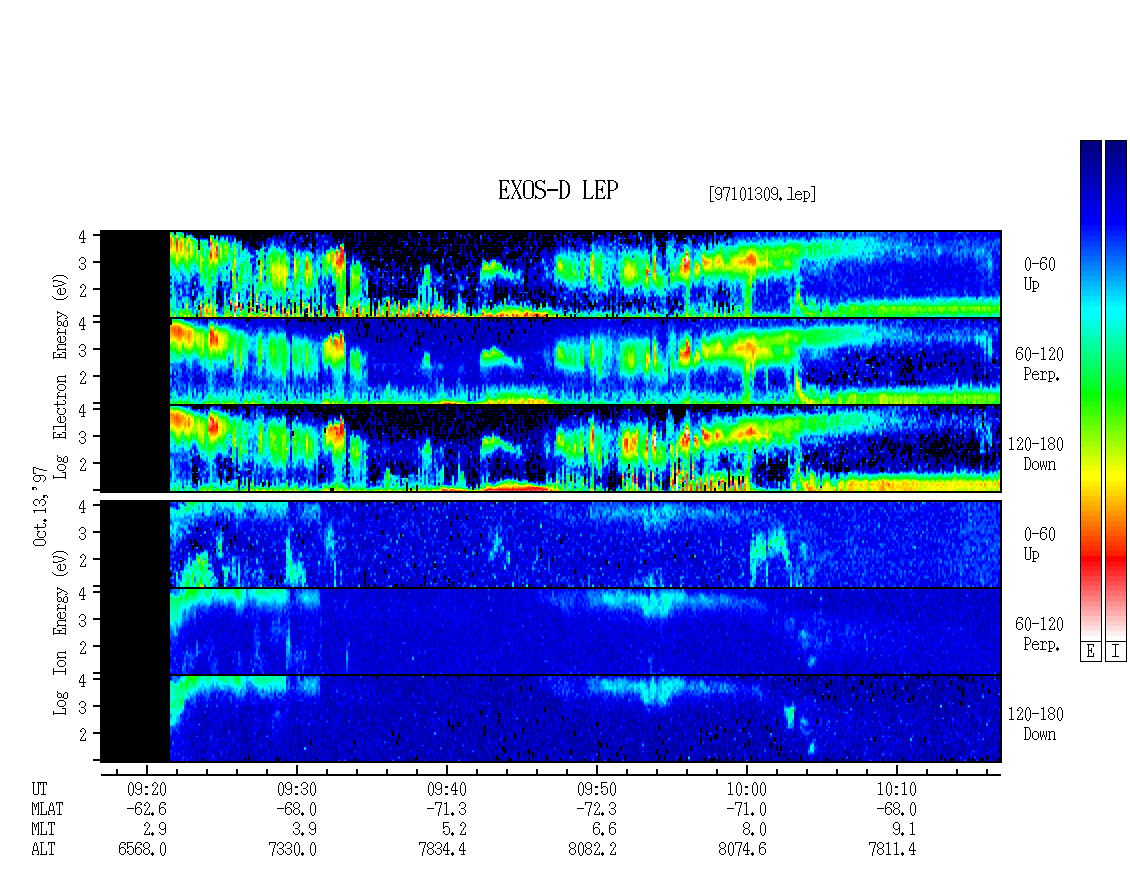This screenshot has width=1130, height=875.
Task: Click the ion 0-60 Up panel label
Action: pyautogui.click(x=1039, y=543)
